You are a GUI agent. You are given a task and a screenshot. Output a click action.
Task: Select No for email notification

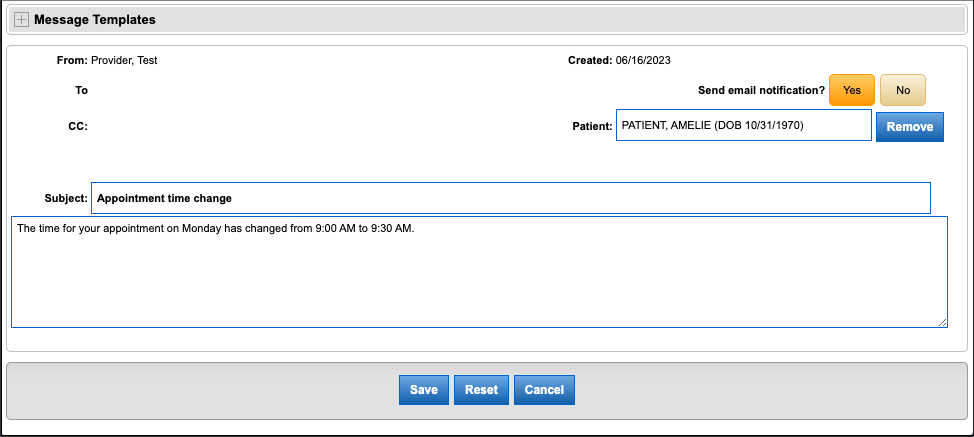[902, 90]
